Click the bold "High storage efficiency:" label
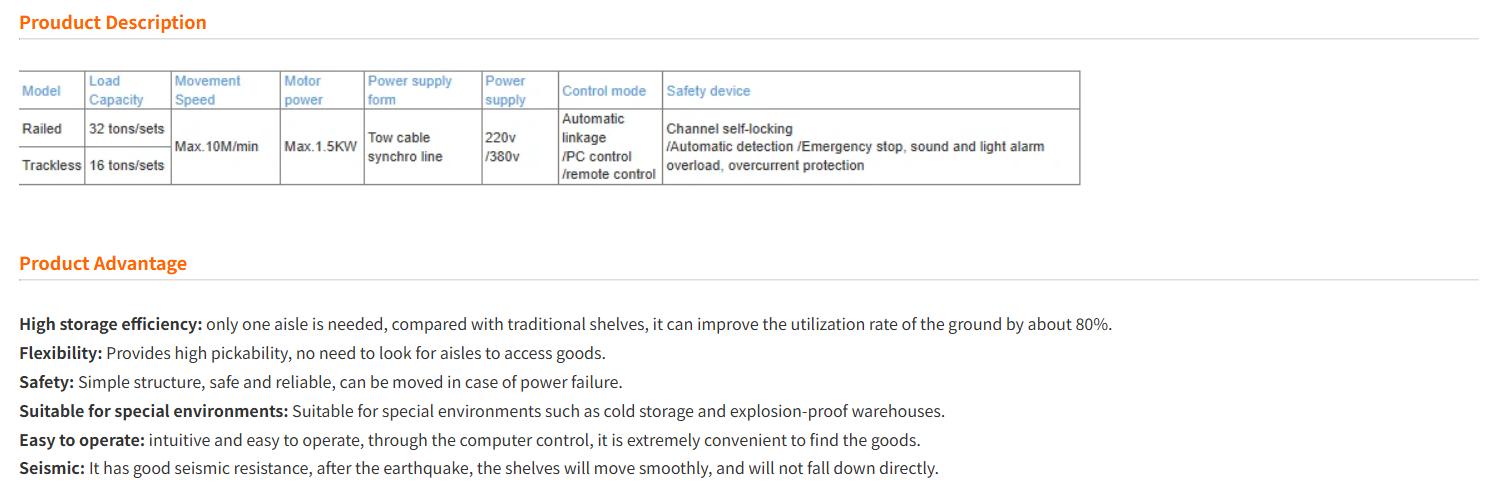Viewport: 1503px width, 500px height. [111, 324]
